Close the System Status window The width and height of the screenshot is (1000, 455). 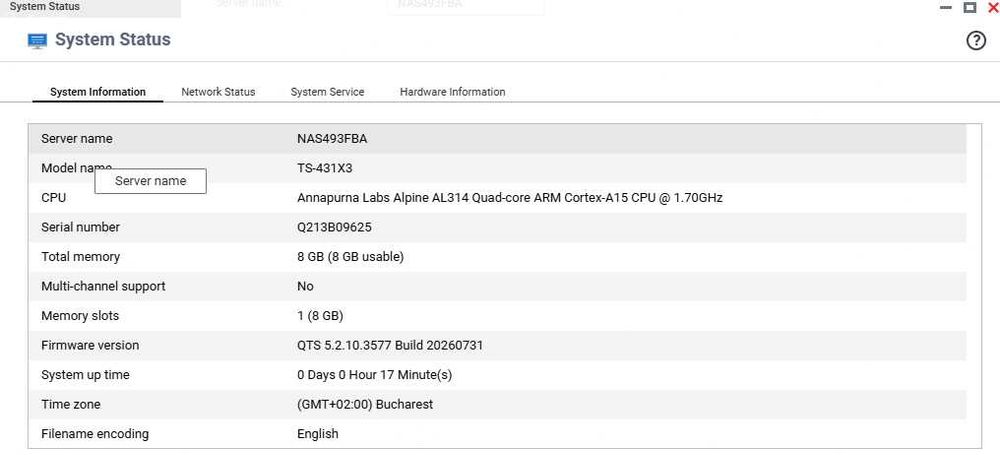click(993, 7)
